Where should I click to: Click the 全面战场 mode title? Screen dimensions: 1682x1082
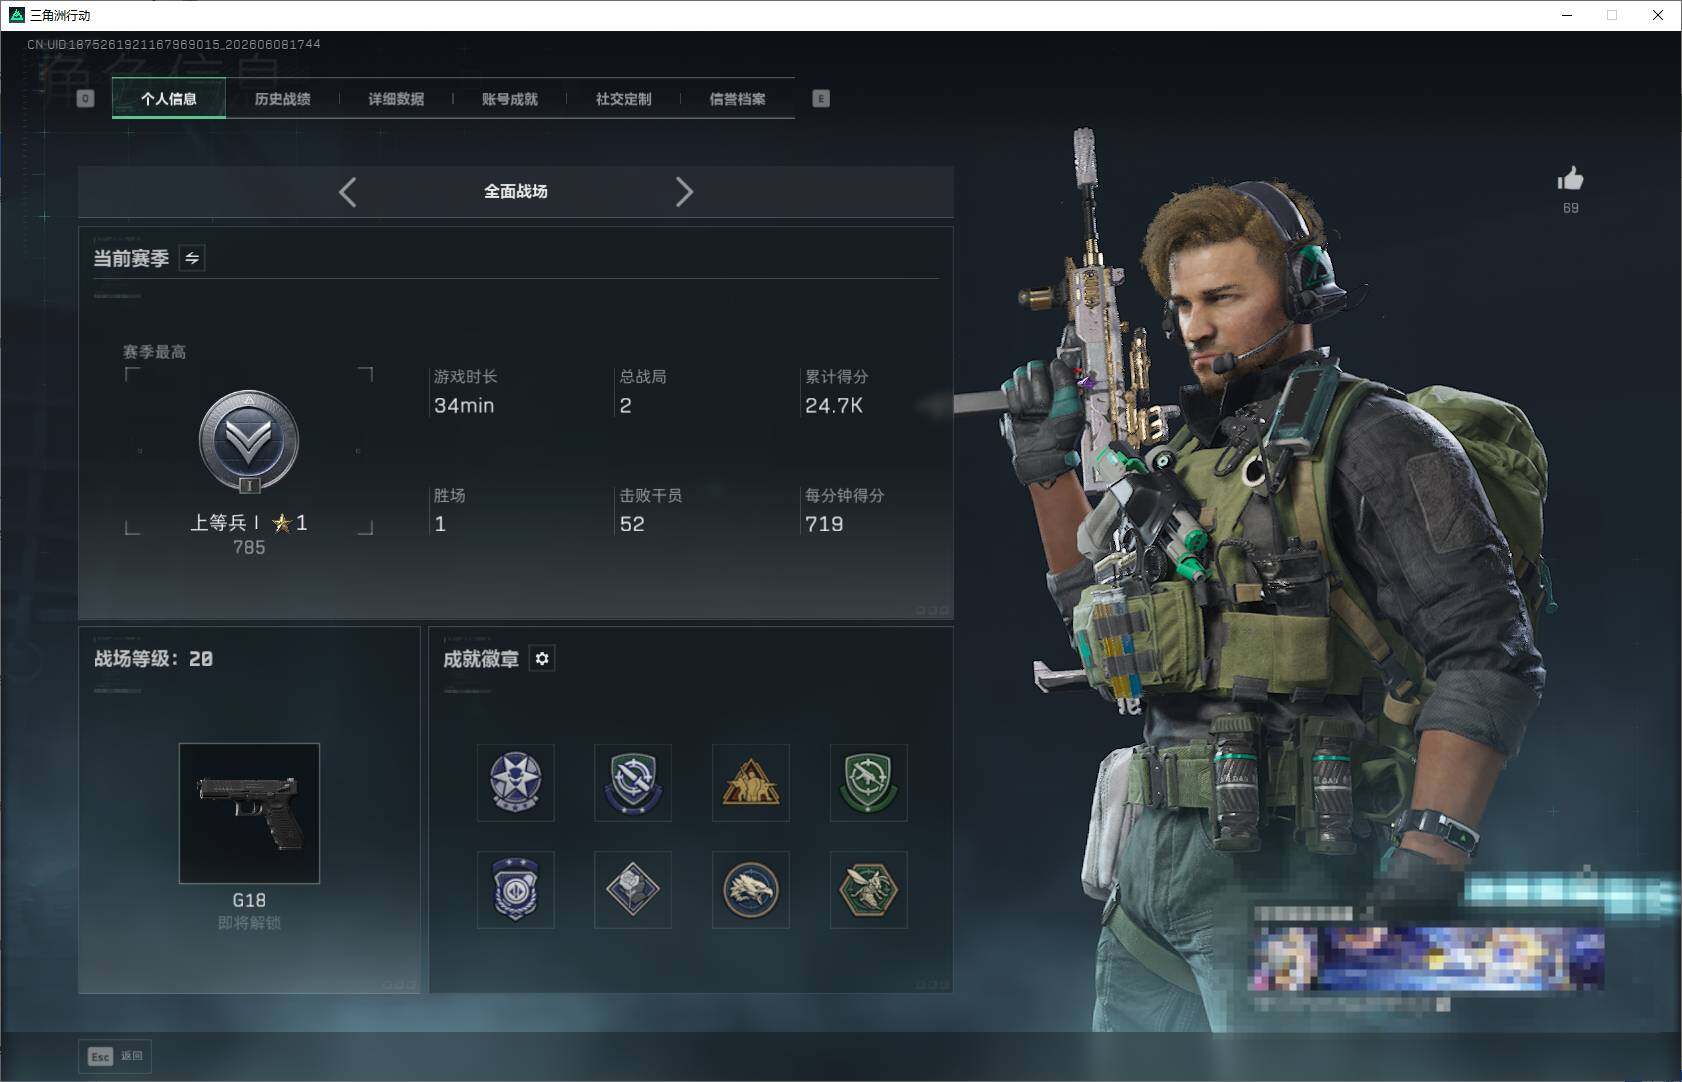pyautogui.click(x=516, y=191)
